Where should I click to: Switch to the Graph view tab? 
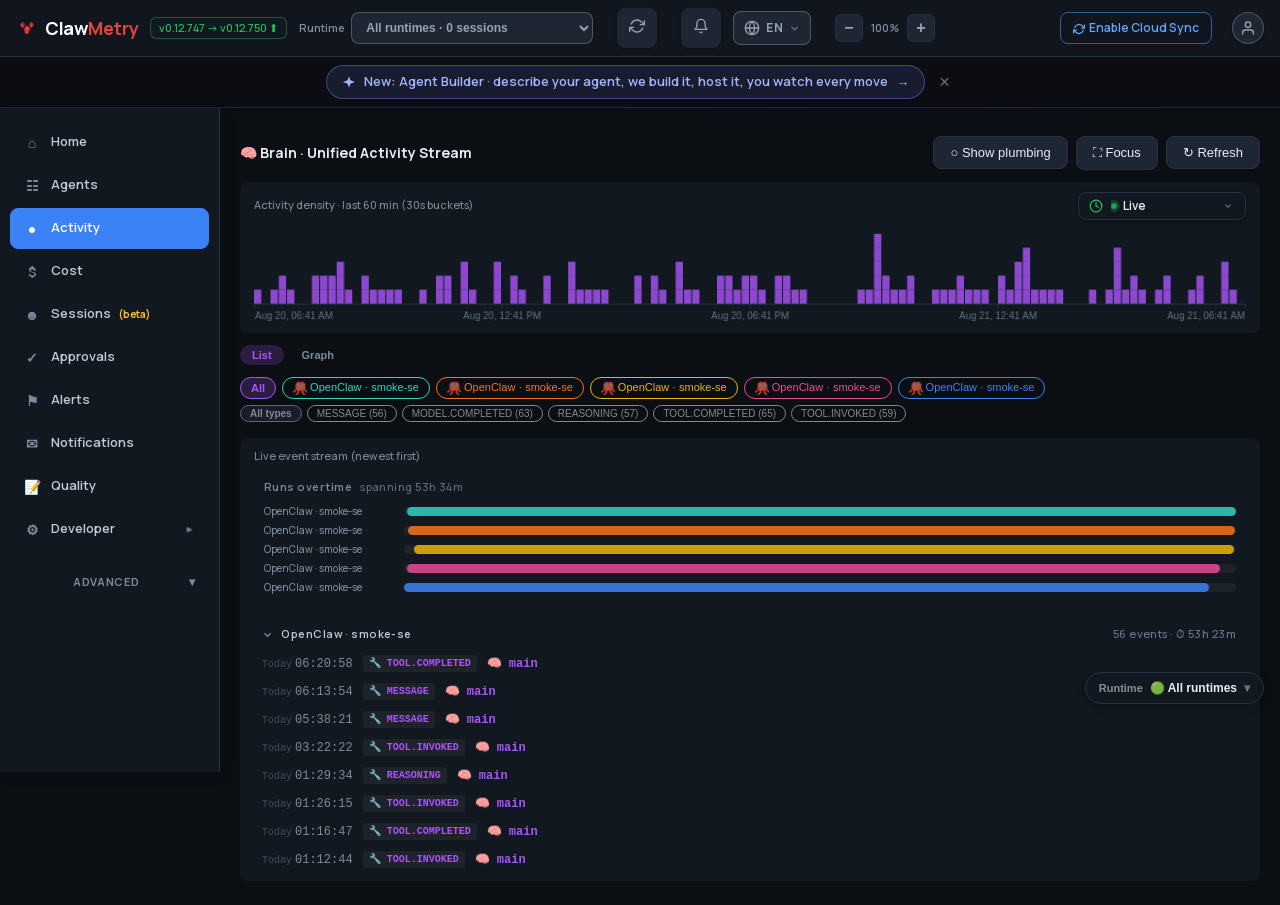[x=318, y=355]
